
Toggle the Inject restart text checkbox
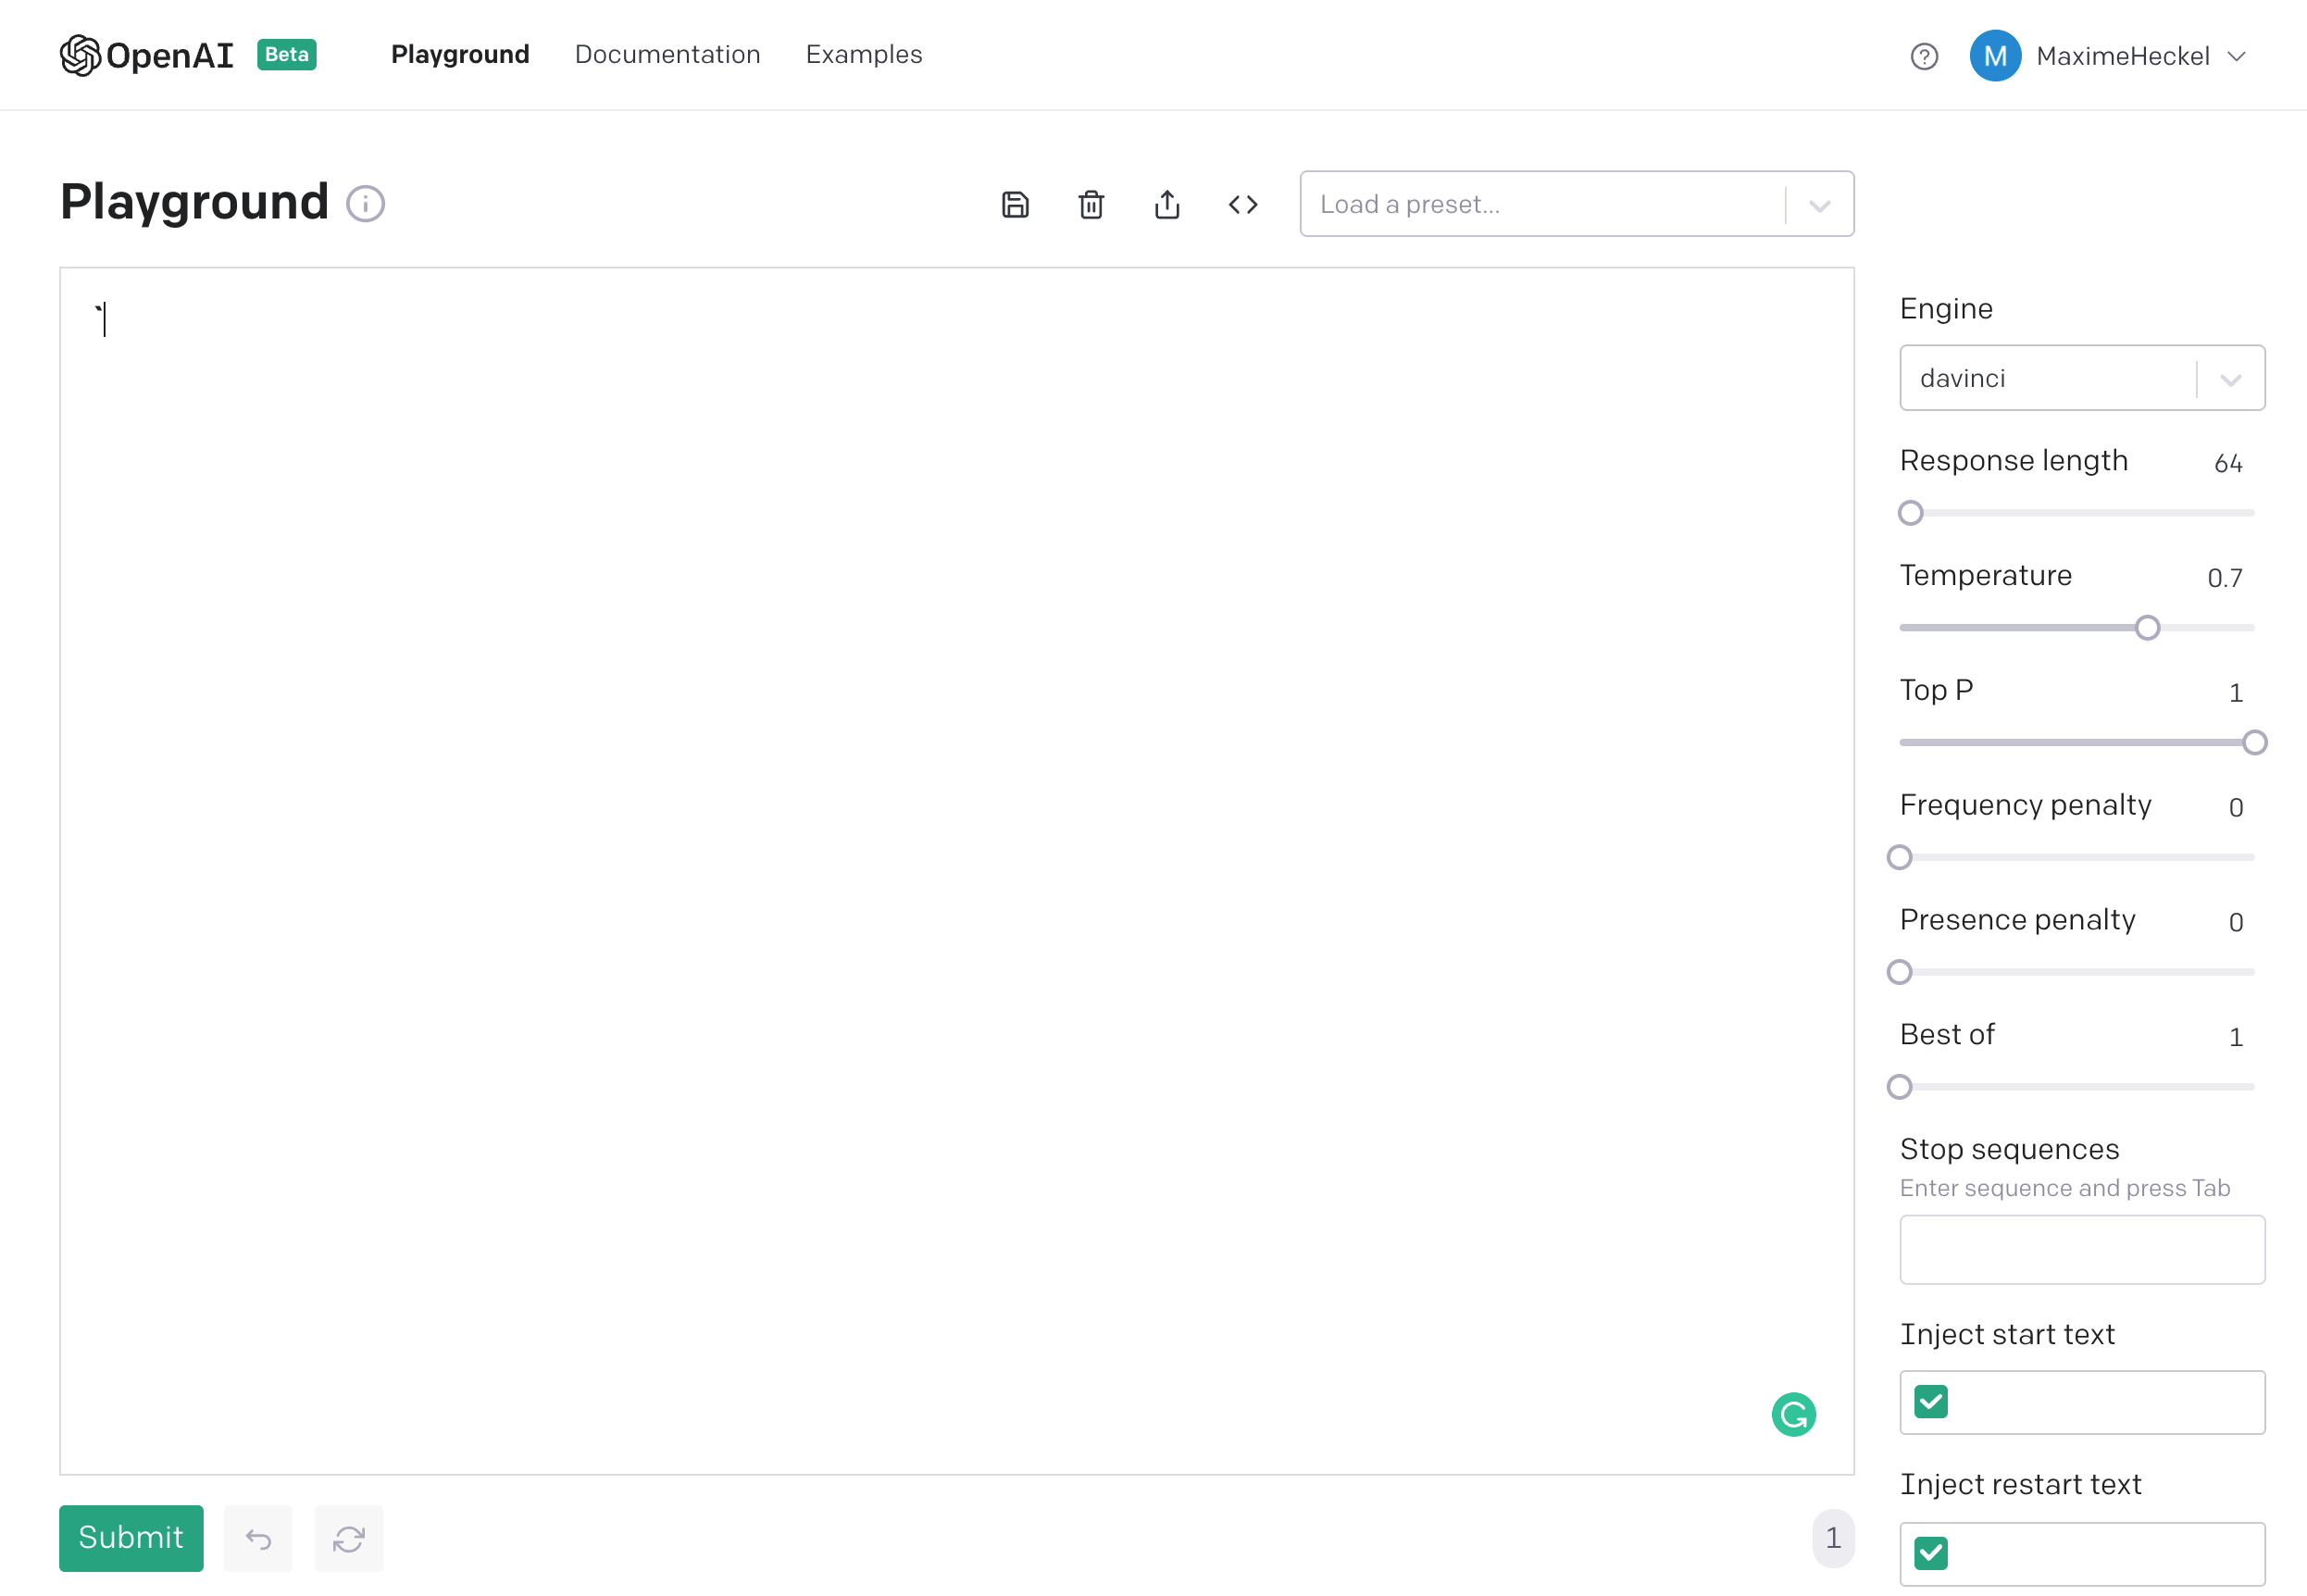click(1930, 1552)
